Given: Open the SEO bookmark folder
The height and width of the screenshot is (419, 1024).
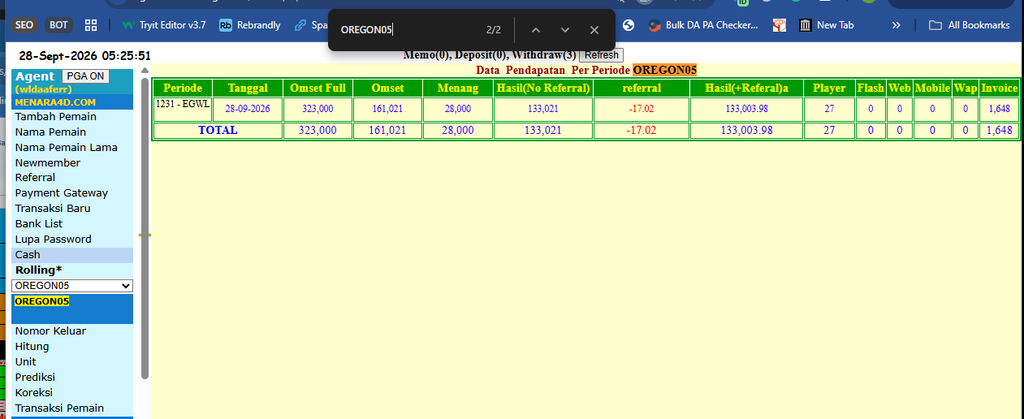Looking at the screenshot, I should (24, 25).
